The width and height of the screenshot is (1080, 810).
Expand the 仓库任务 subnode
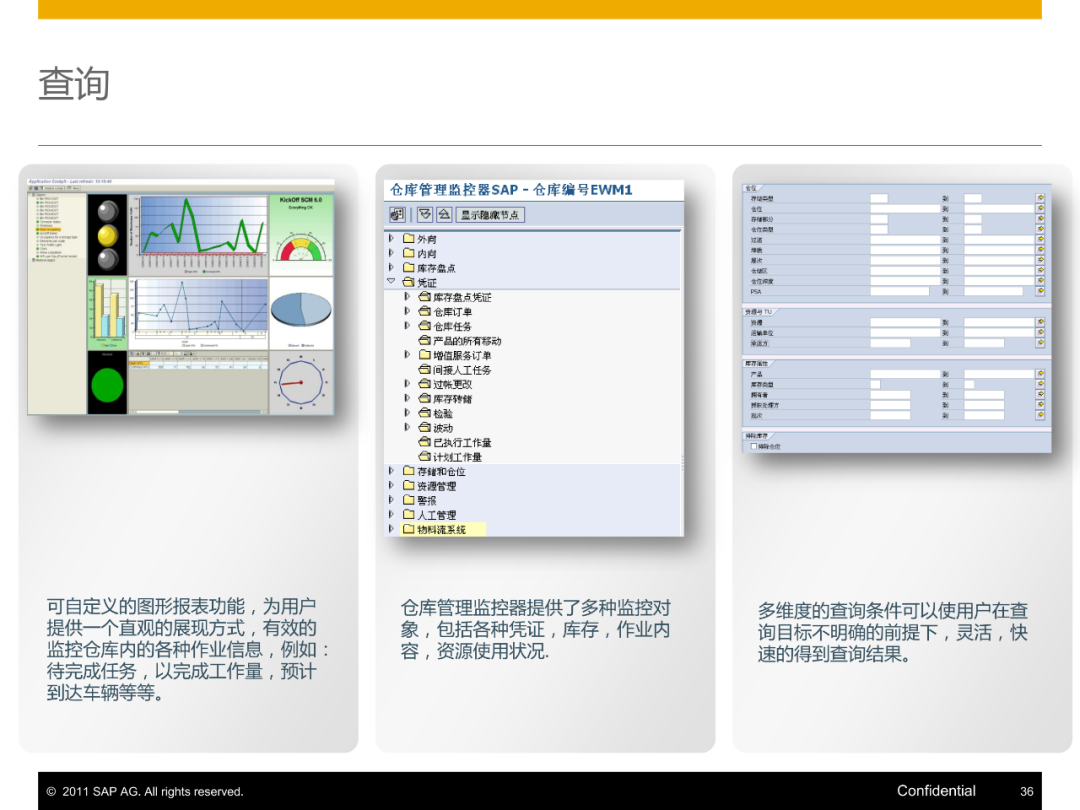click(x=407, y=325)
